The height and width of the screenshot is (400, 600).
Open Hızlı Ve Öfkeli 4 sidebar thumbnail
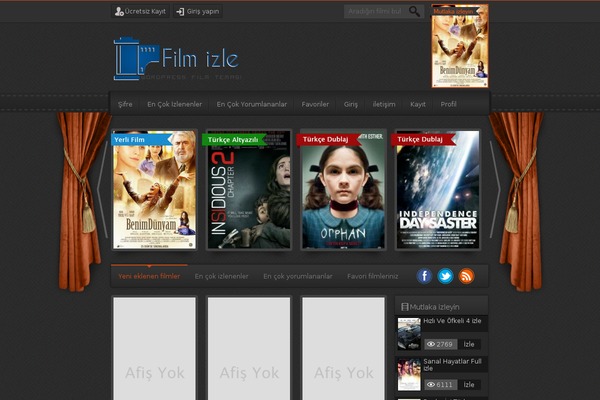coord(409,333)
